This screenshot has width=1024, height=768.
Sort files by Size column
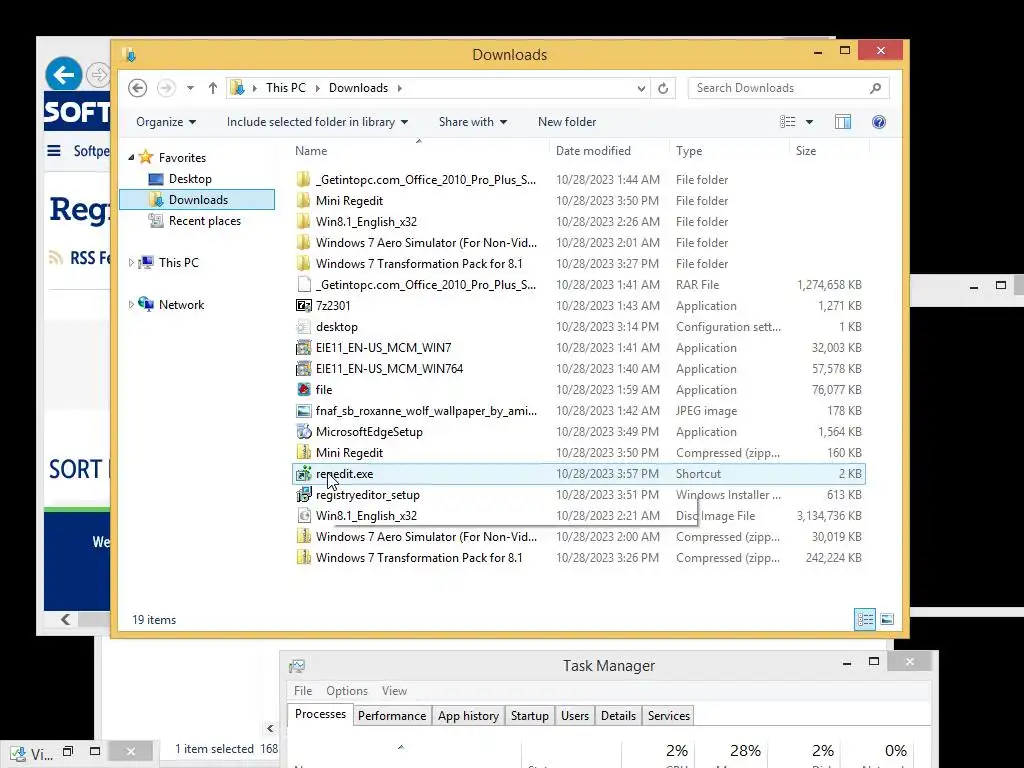tap(806, 151)
